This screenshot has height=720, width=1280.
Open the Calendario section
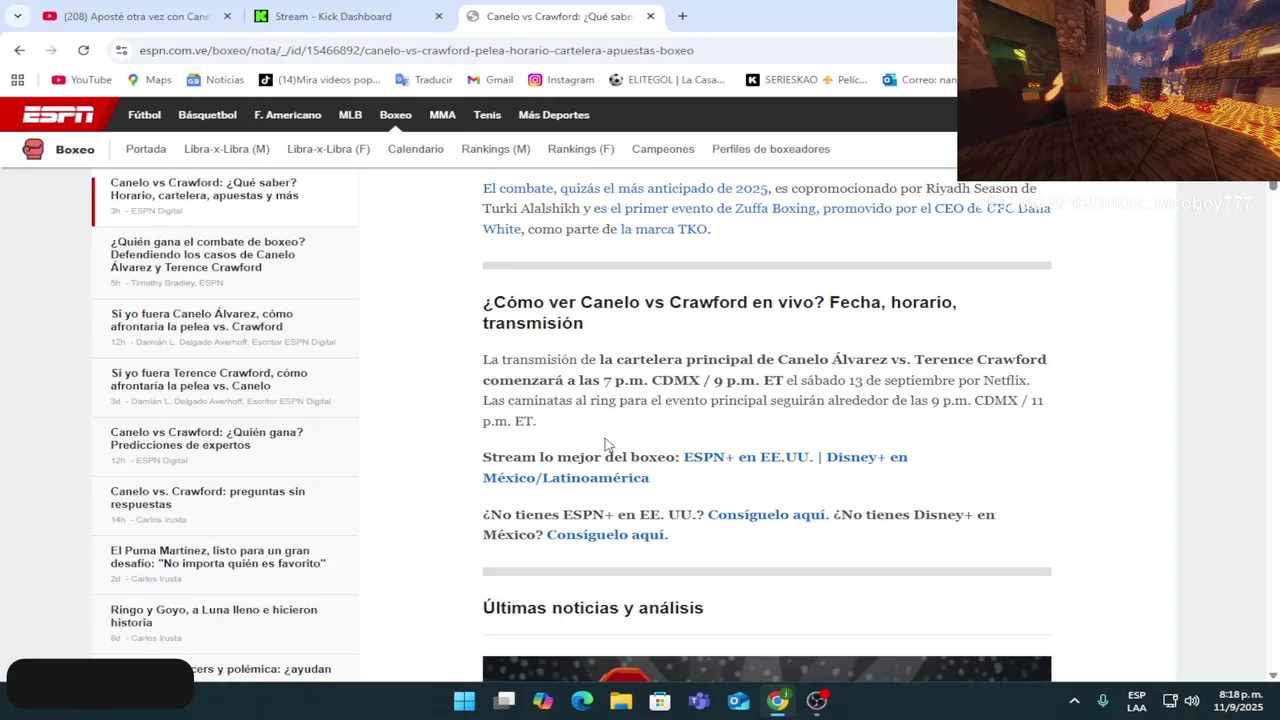coord(416,149)
